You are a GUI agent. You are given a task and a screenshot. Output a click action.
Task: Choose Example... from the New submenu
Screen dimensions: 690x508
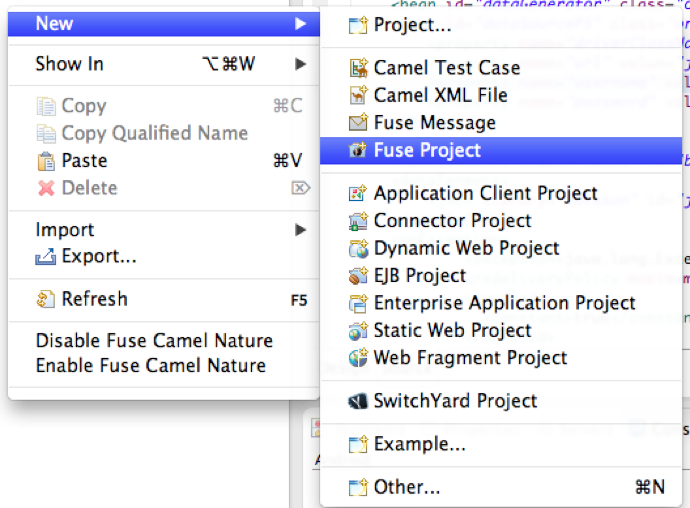click(501, 444)
